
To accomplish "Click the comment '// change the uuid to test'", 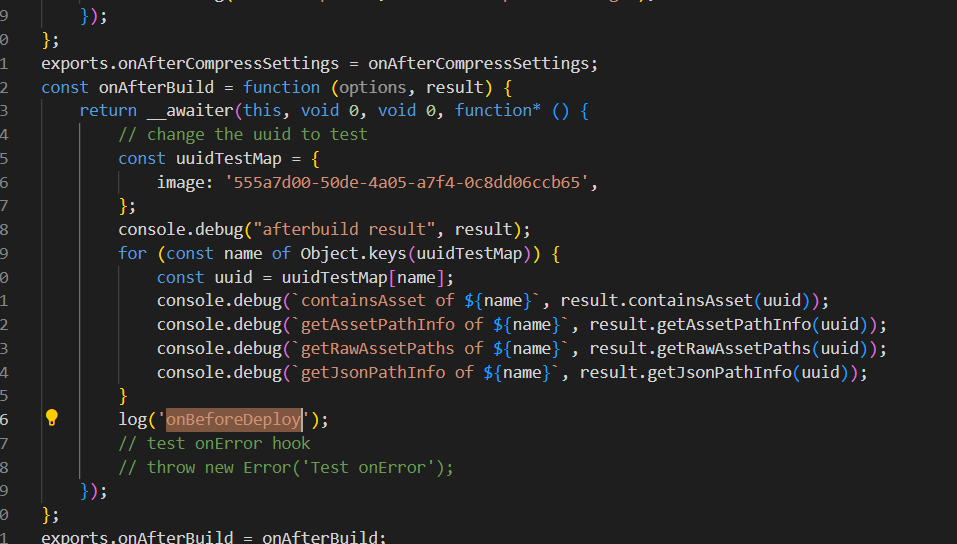I will (x=243, y=134).
